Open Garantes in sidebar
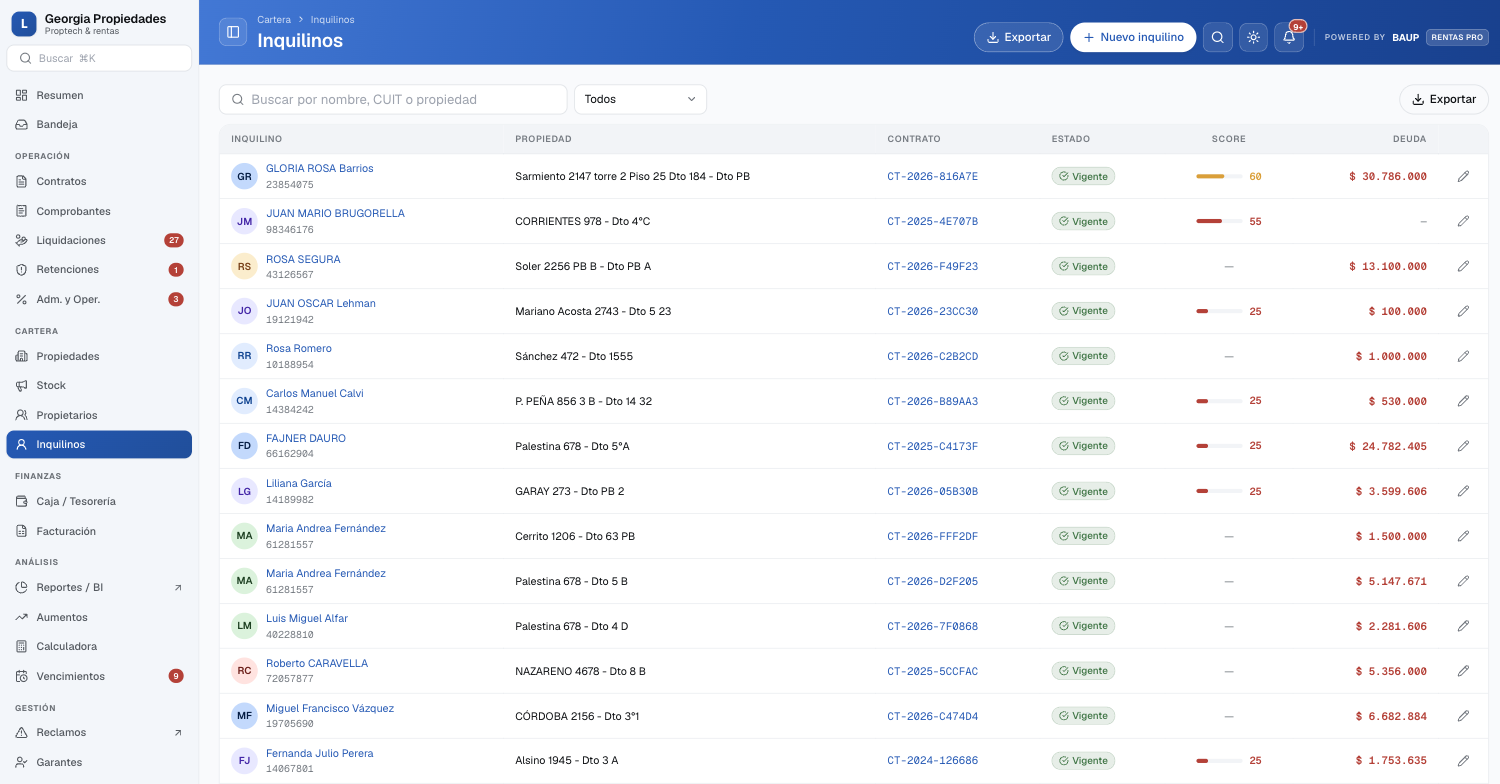This screenshot has width=1500, height=784. (99, 762)
